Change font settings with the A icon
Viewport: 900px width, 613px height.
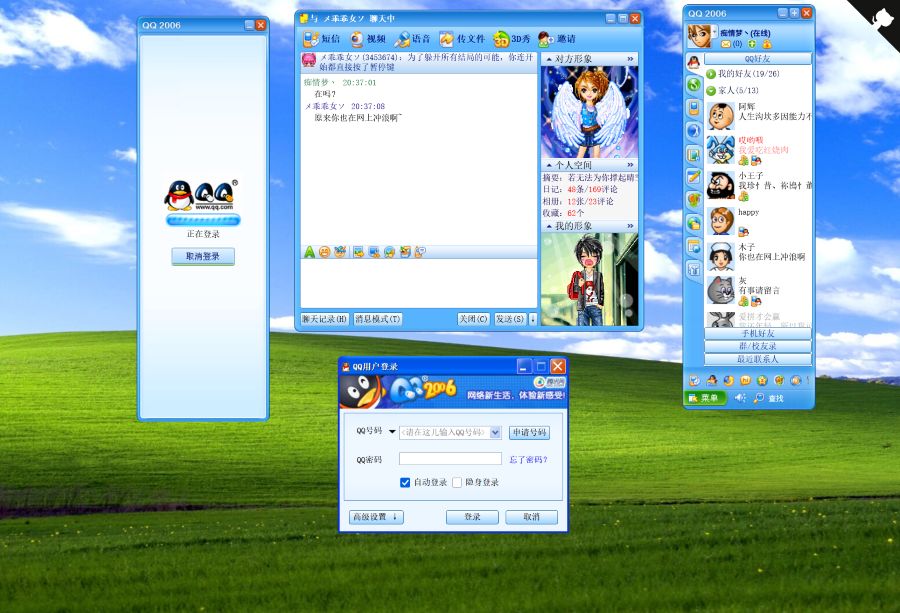310,251
